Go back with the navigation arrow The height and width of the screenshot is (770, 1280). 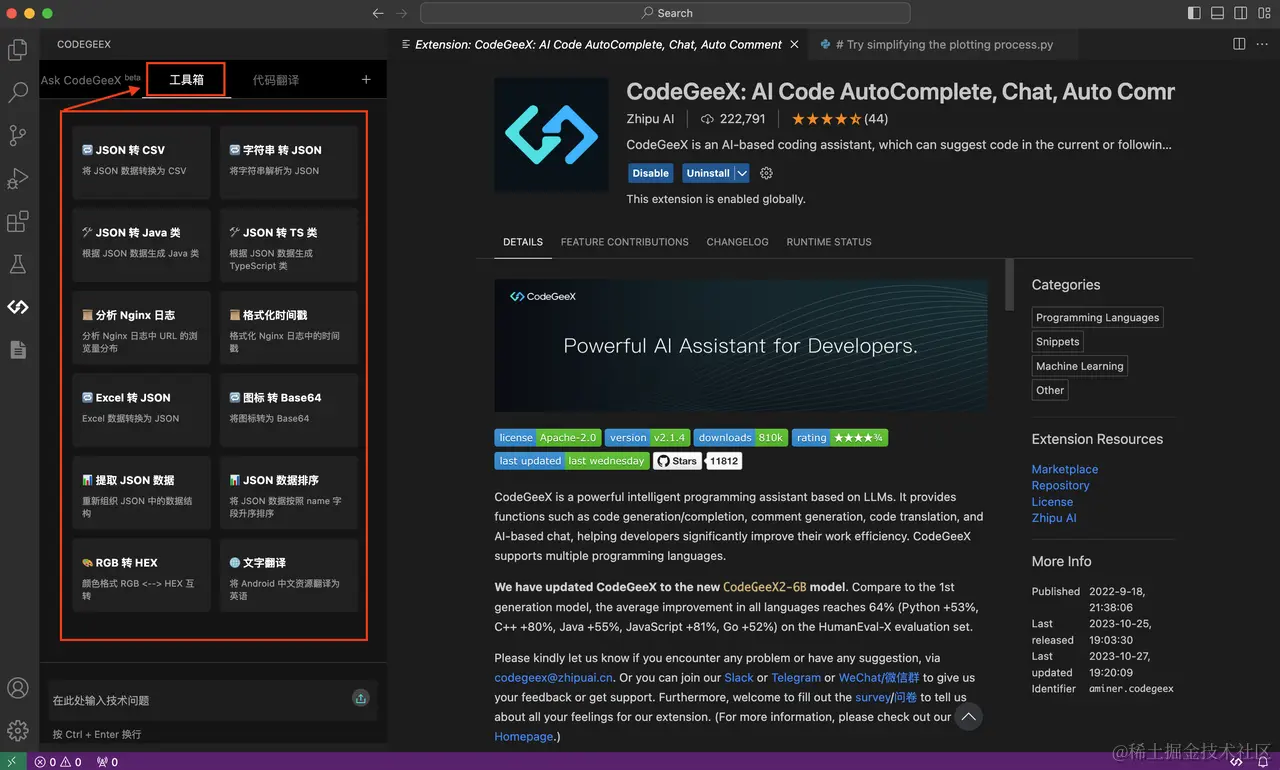coord(378,13)
